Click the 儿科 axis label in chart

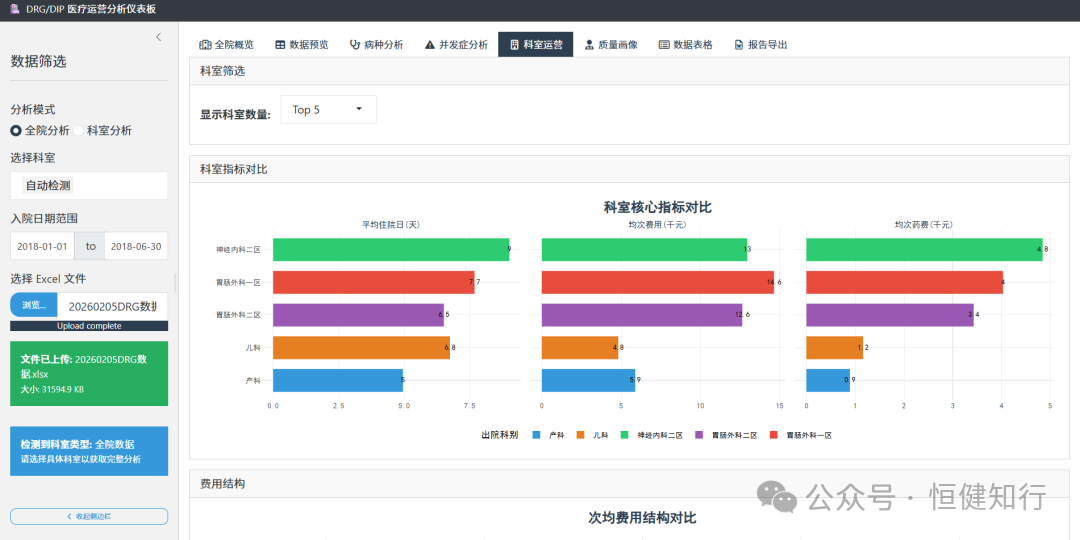[x=253, y=348]
